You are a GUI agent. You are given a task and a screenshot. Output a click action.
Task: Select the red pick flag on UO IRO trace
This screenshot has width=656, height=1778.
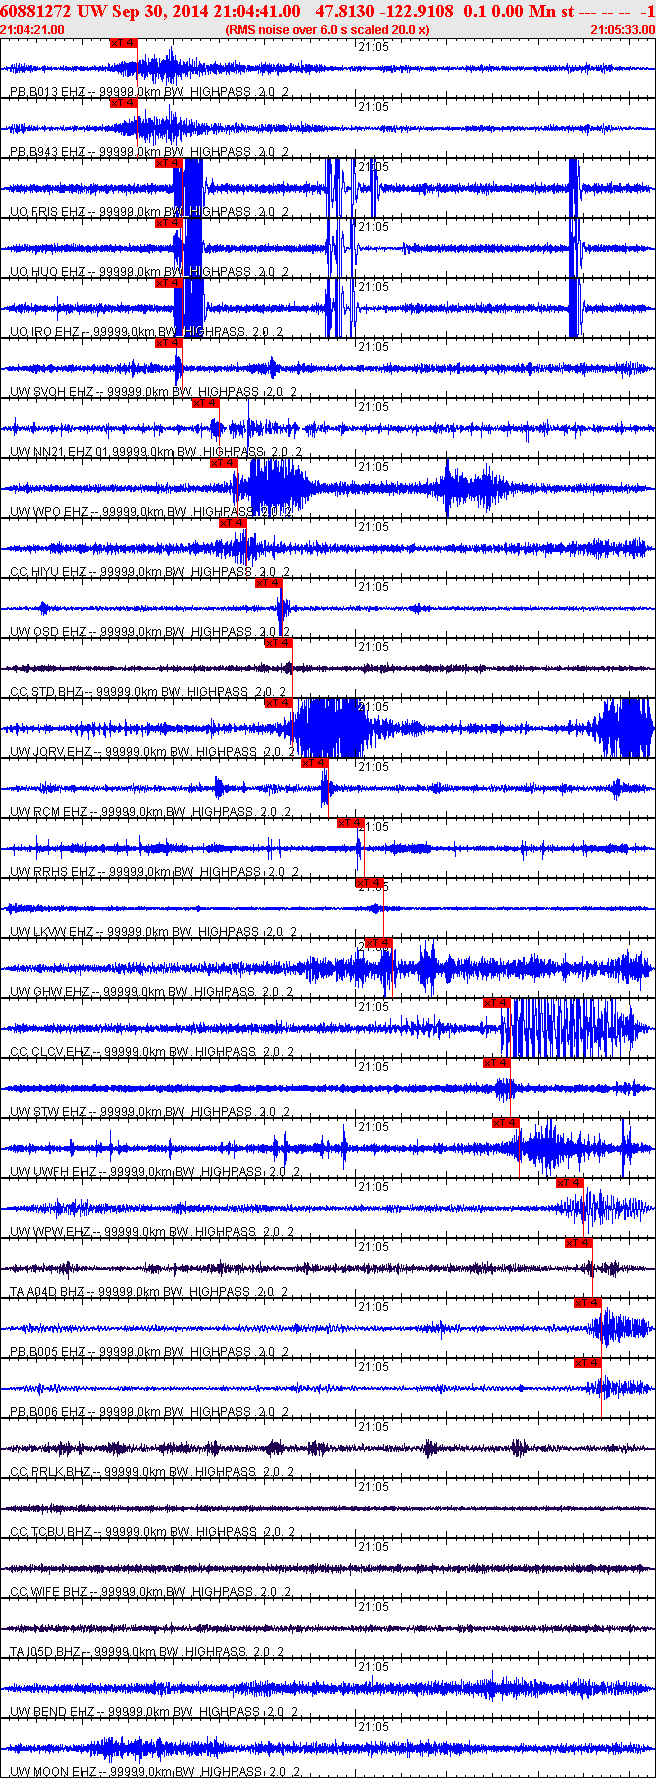[x=168, y=283]
